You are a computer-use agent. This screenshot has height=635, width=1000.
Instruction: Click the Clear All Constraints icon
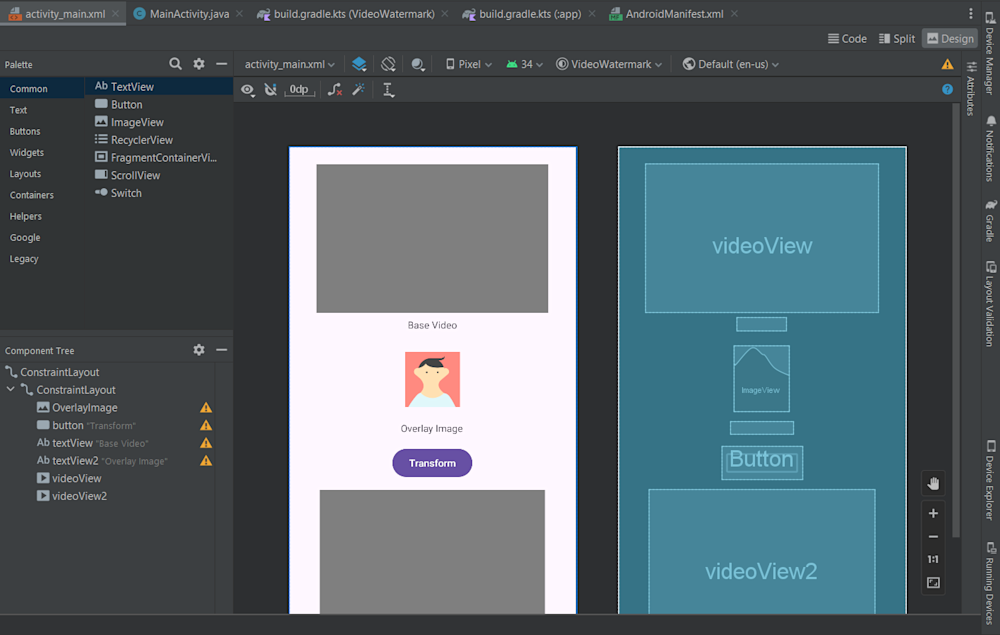pos(335,90)
